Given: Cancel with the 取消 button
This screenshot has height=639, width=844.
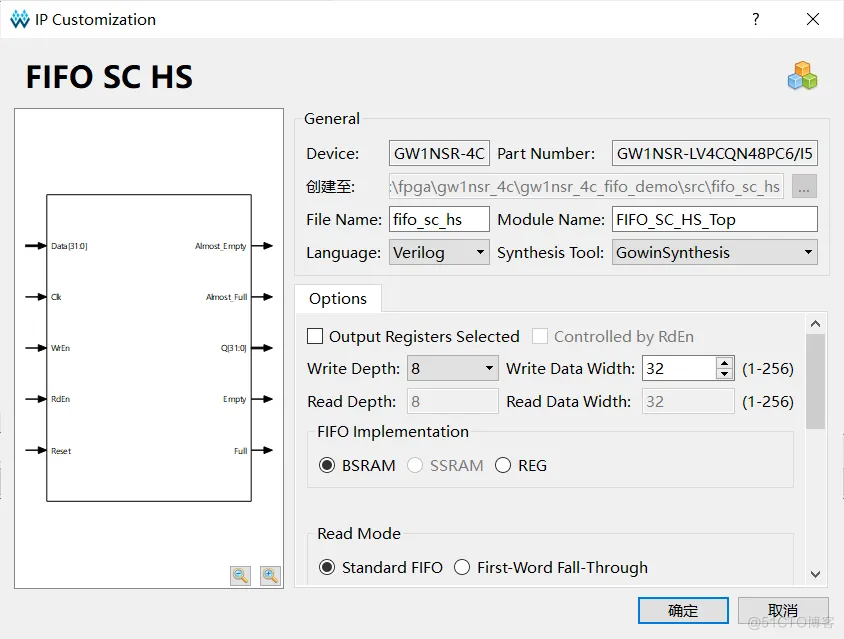Looking at the screenshot, I should pyautogui.click(x=783, y=610).
